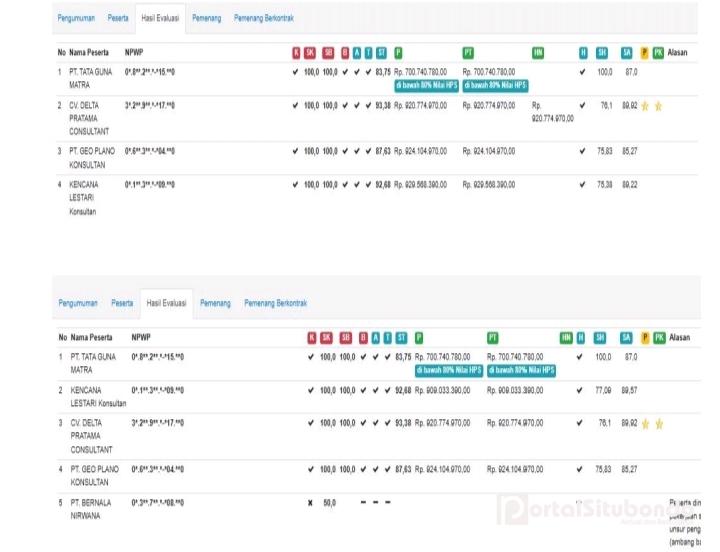This screenshot has width=720, height=552.
Task: Open the Pengumuman tab in the upper panel
Action: point(77,19)
